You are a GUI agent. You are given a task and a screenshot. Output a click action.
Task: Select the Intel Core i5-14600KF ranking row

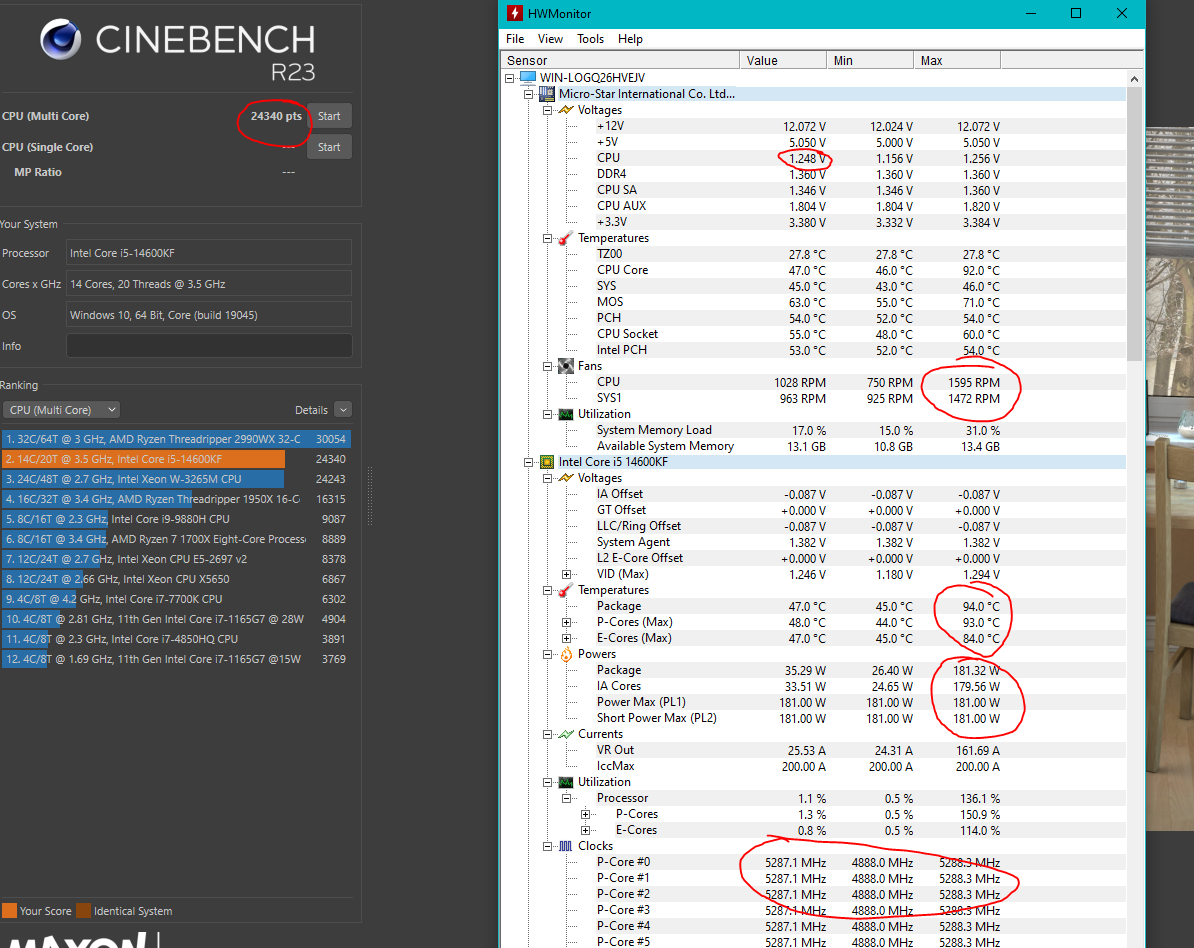pyautogui.click(x=176, y=459)
